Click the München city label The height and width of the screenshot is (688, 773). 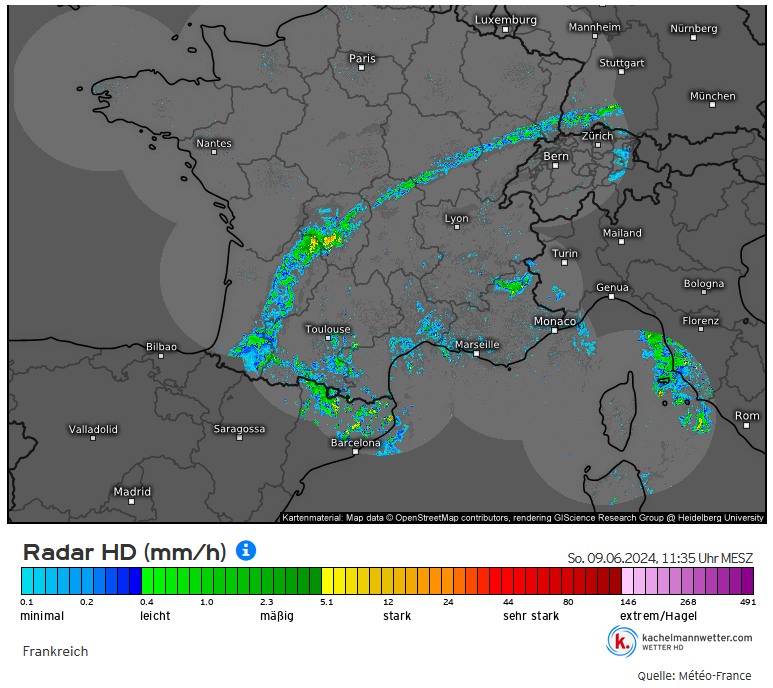click(713, 96)
